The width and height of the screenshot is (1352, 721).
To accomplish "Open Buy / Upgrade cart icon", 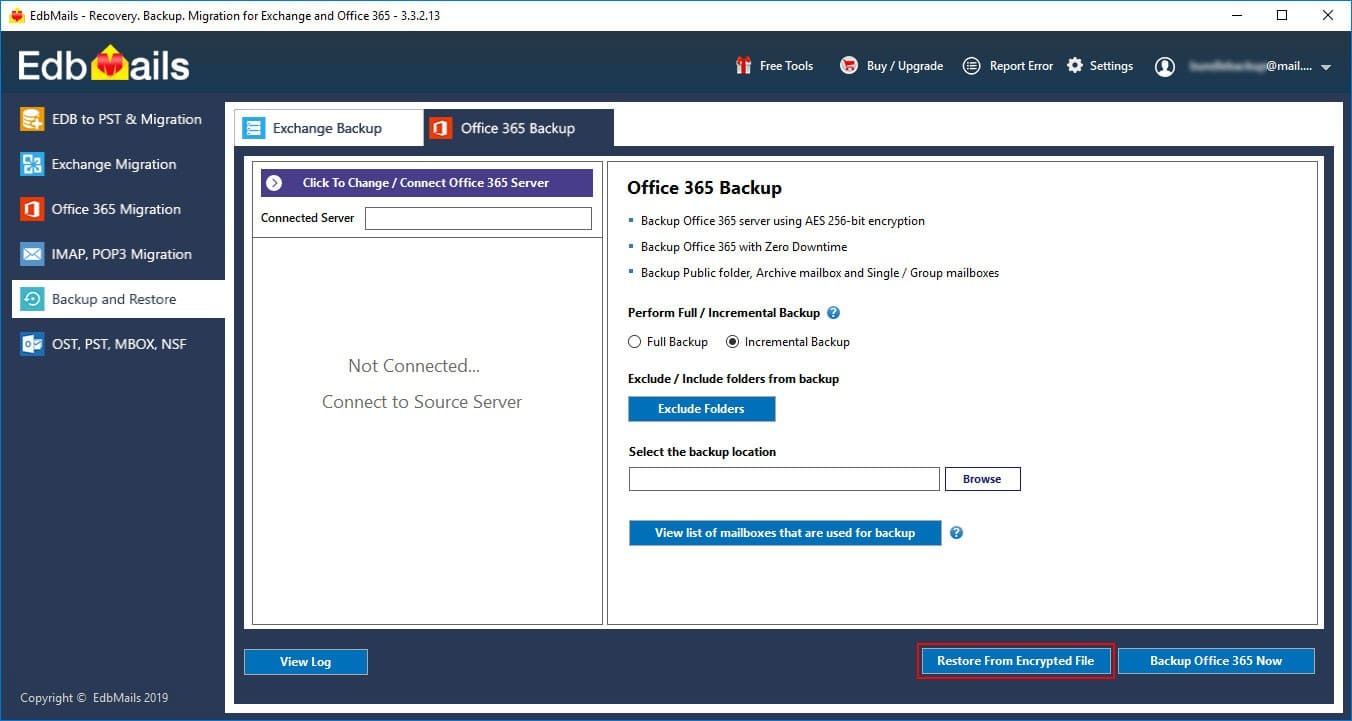I will click(849, 66).
